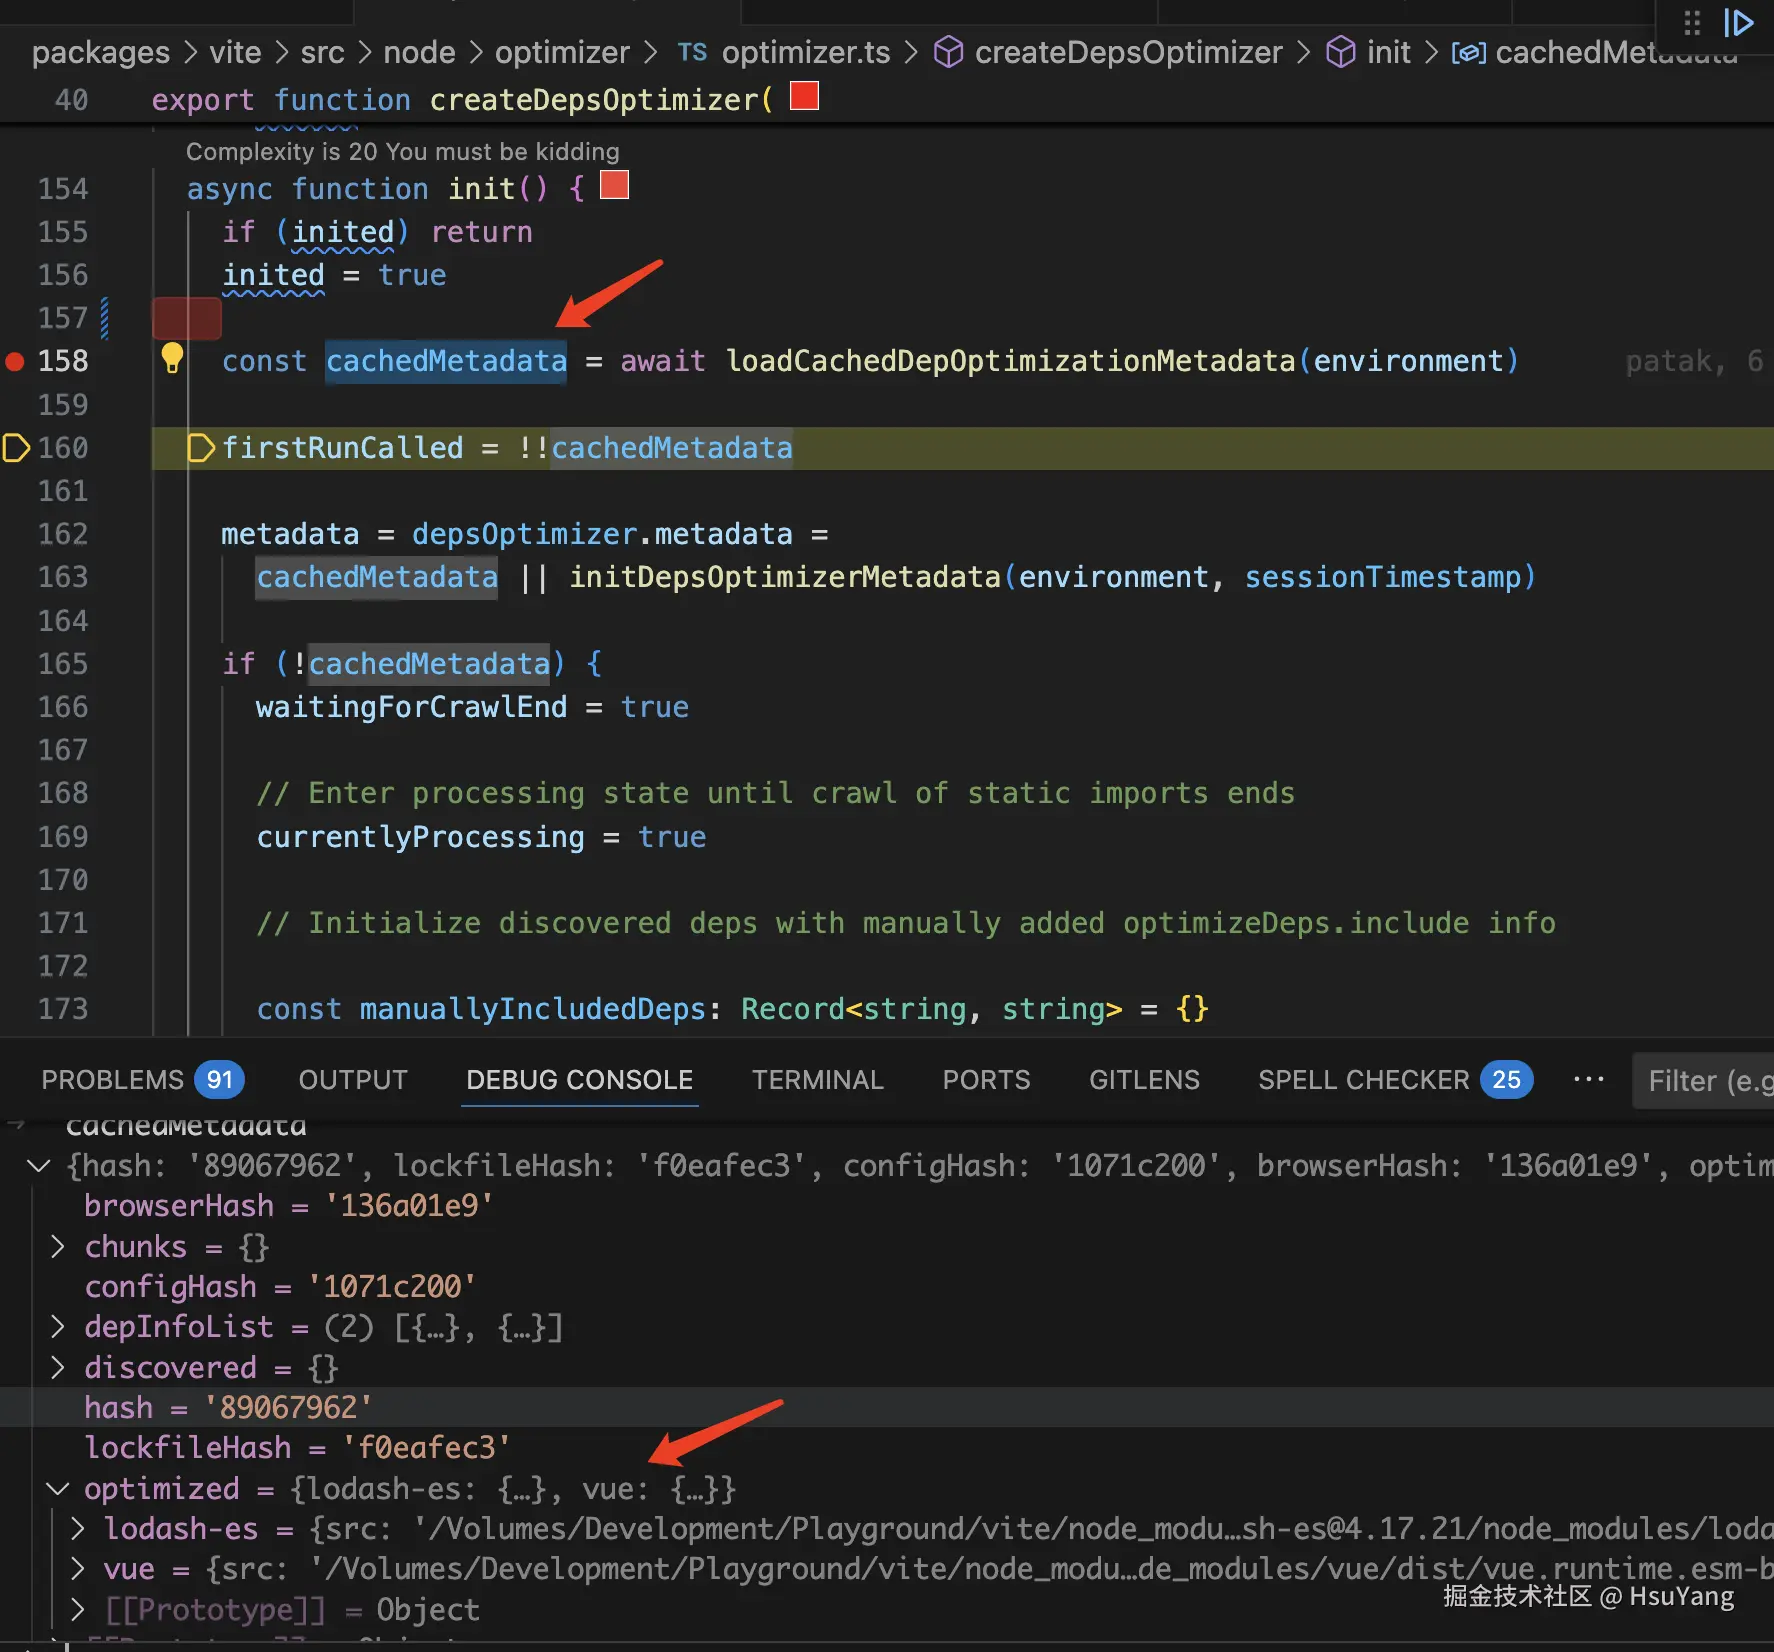
Task: Expand the vue entry
Action: 78,1569
